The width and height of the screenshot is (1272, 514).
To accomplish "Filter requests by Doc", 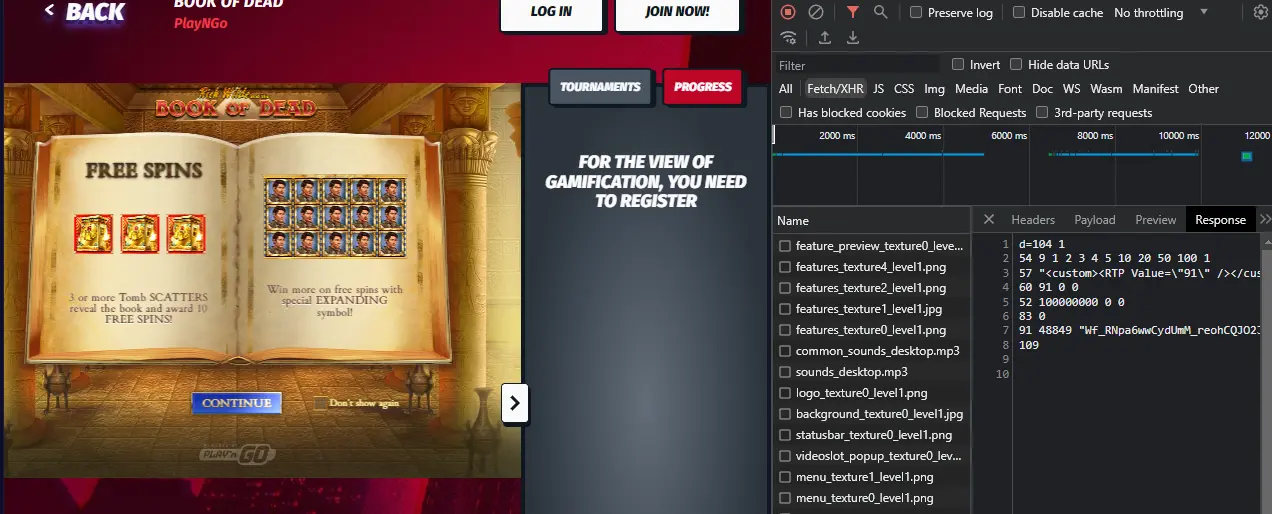I will tap(1042, 88).
